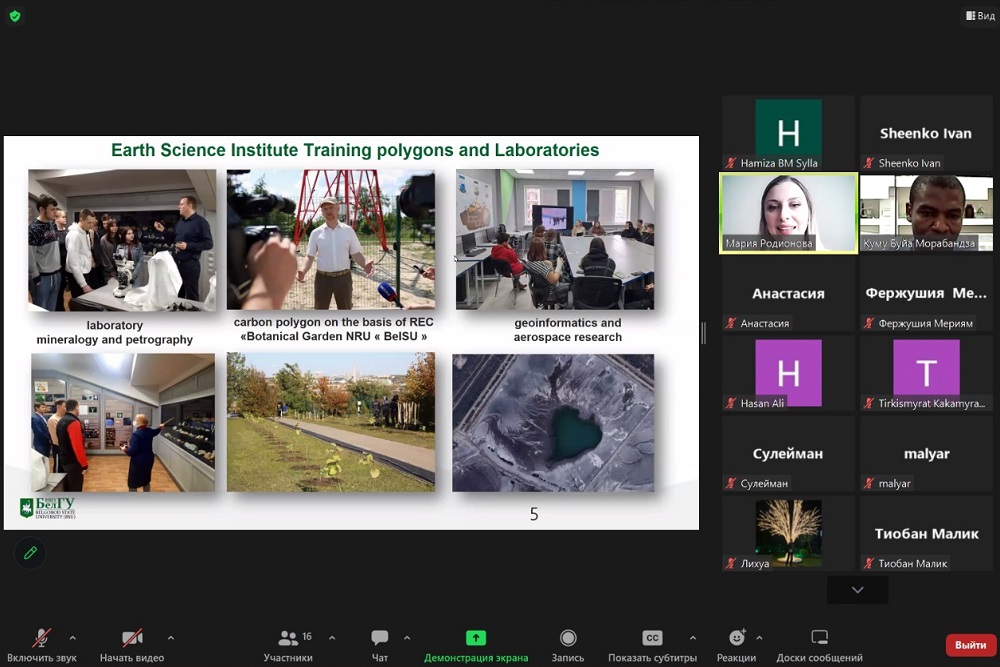This screenshot has height=667, width=1000.
Task: Click the green encryption shield icon
Action: pos(15,16)
